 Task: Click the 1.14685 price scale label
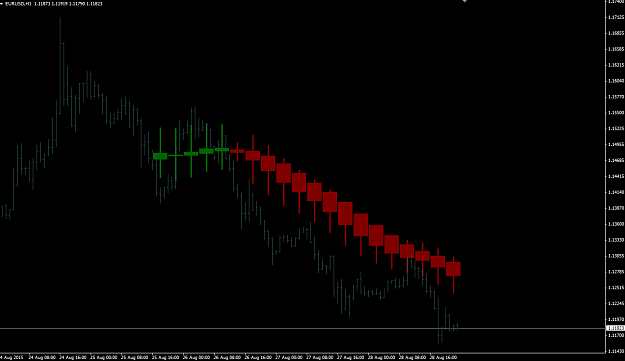[616, 161]
